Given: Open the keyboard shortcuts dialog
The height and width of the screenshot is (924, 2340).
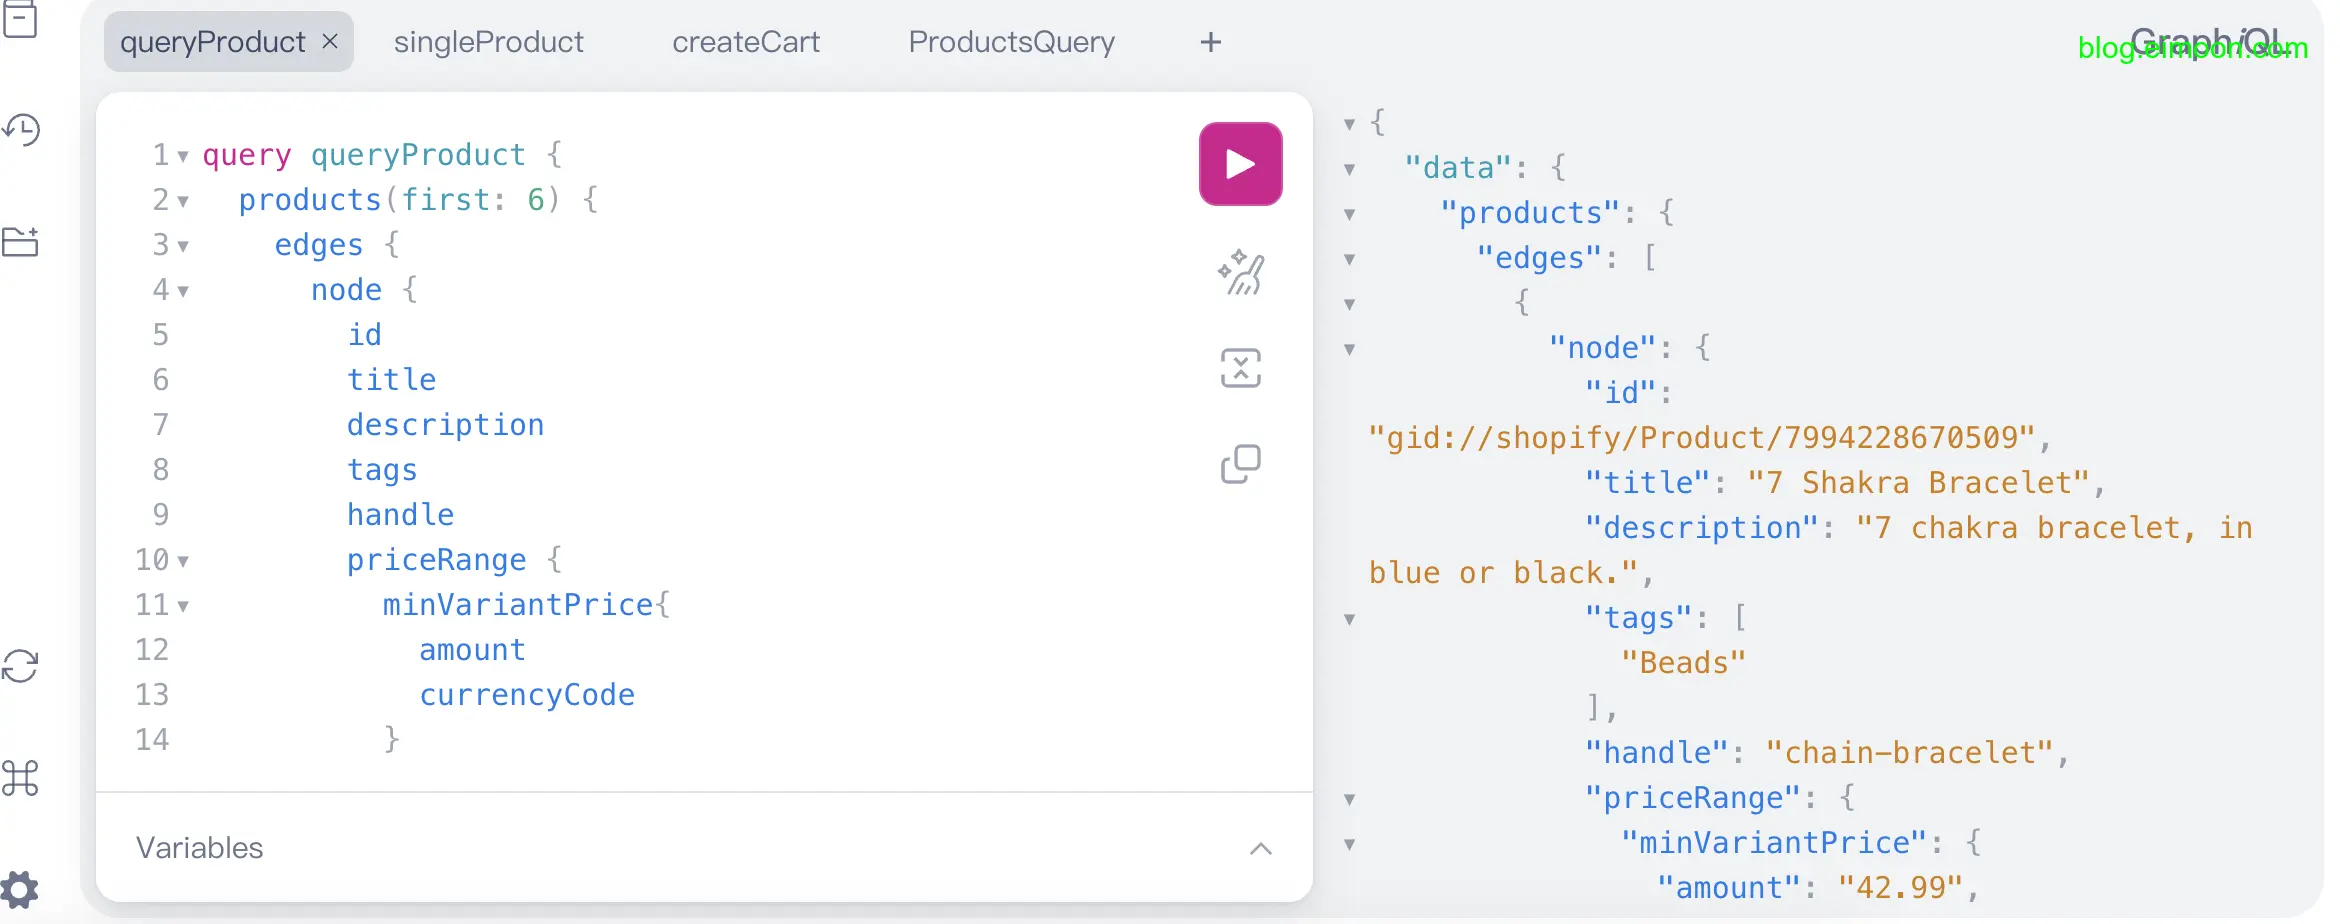Looking at the screenshot, I should tap(21, 778).
